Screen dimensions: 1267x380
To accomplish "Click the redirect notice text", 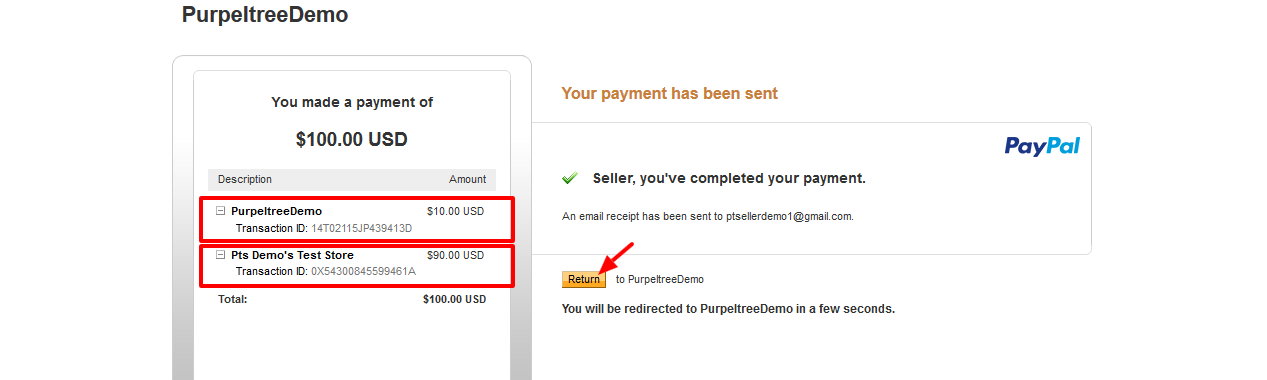I will [728, 309].
